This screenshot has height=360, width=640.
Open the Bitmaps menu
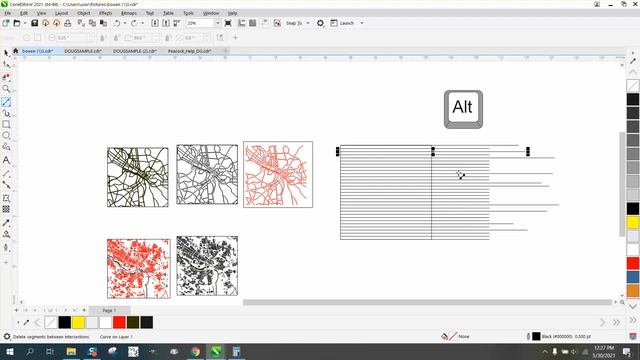[x=129, y=13]
